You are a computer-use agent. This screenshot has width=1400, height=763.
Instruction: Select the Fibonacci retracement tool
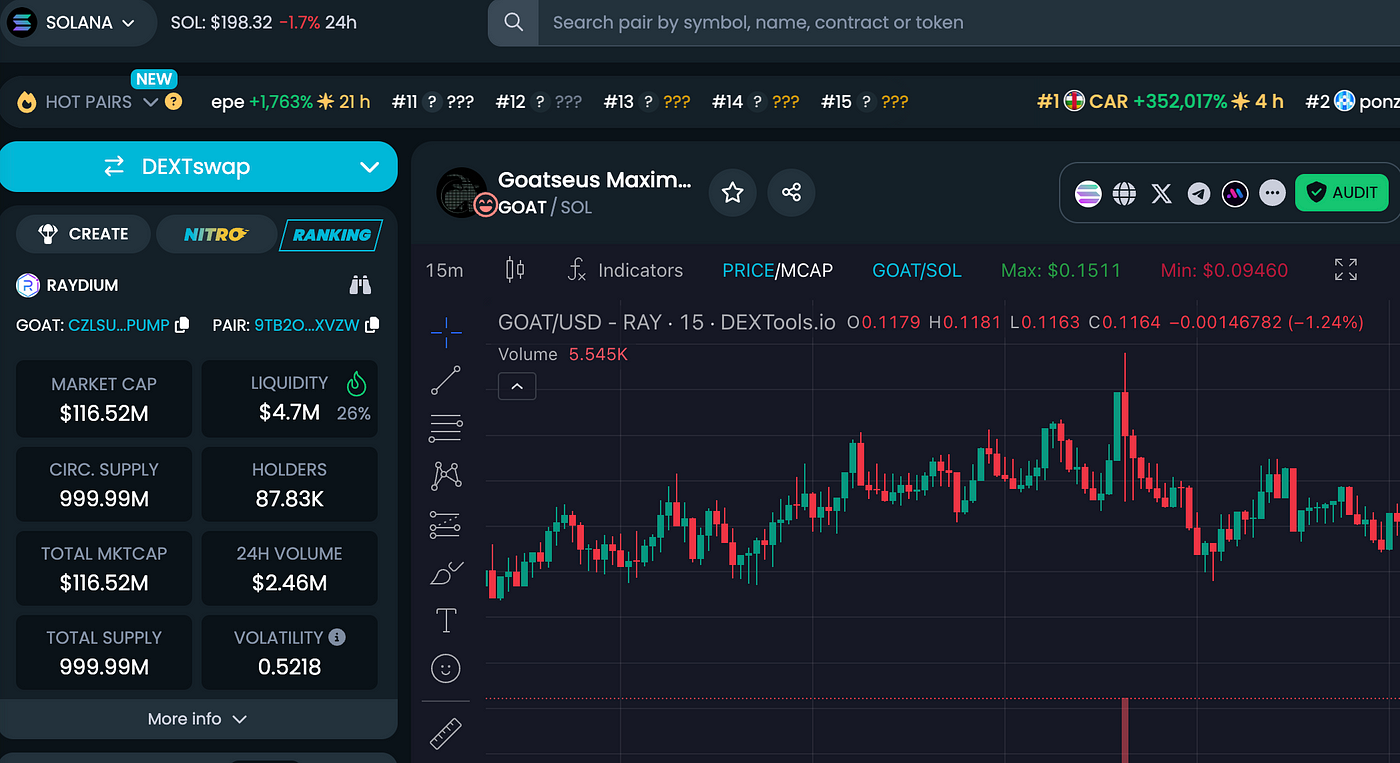click(x=445, y=427)
